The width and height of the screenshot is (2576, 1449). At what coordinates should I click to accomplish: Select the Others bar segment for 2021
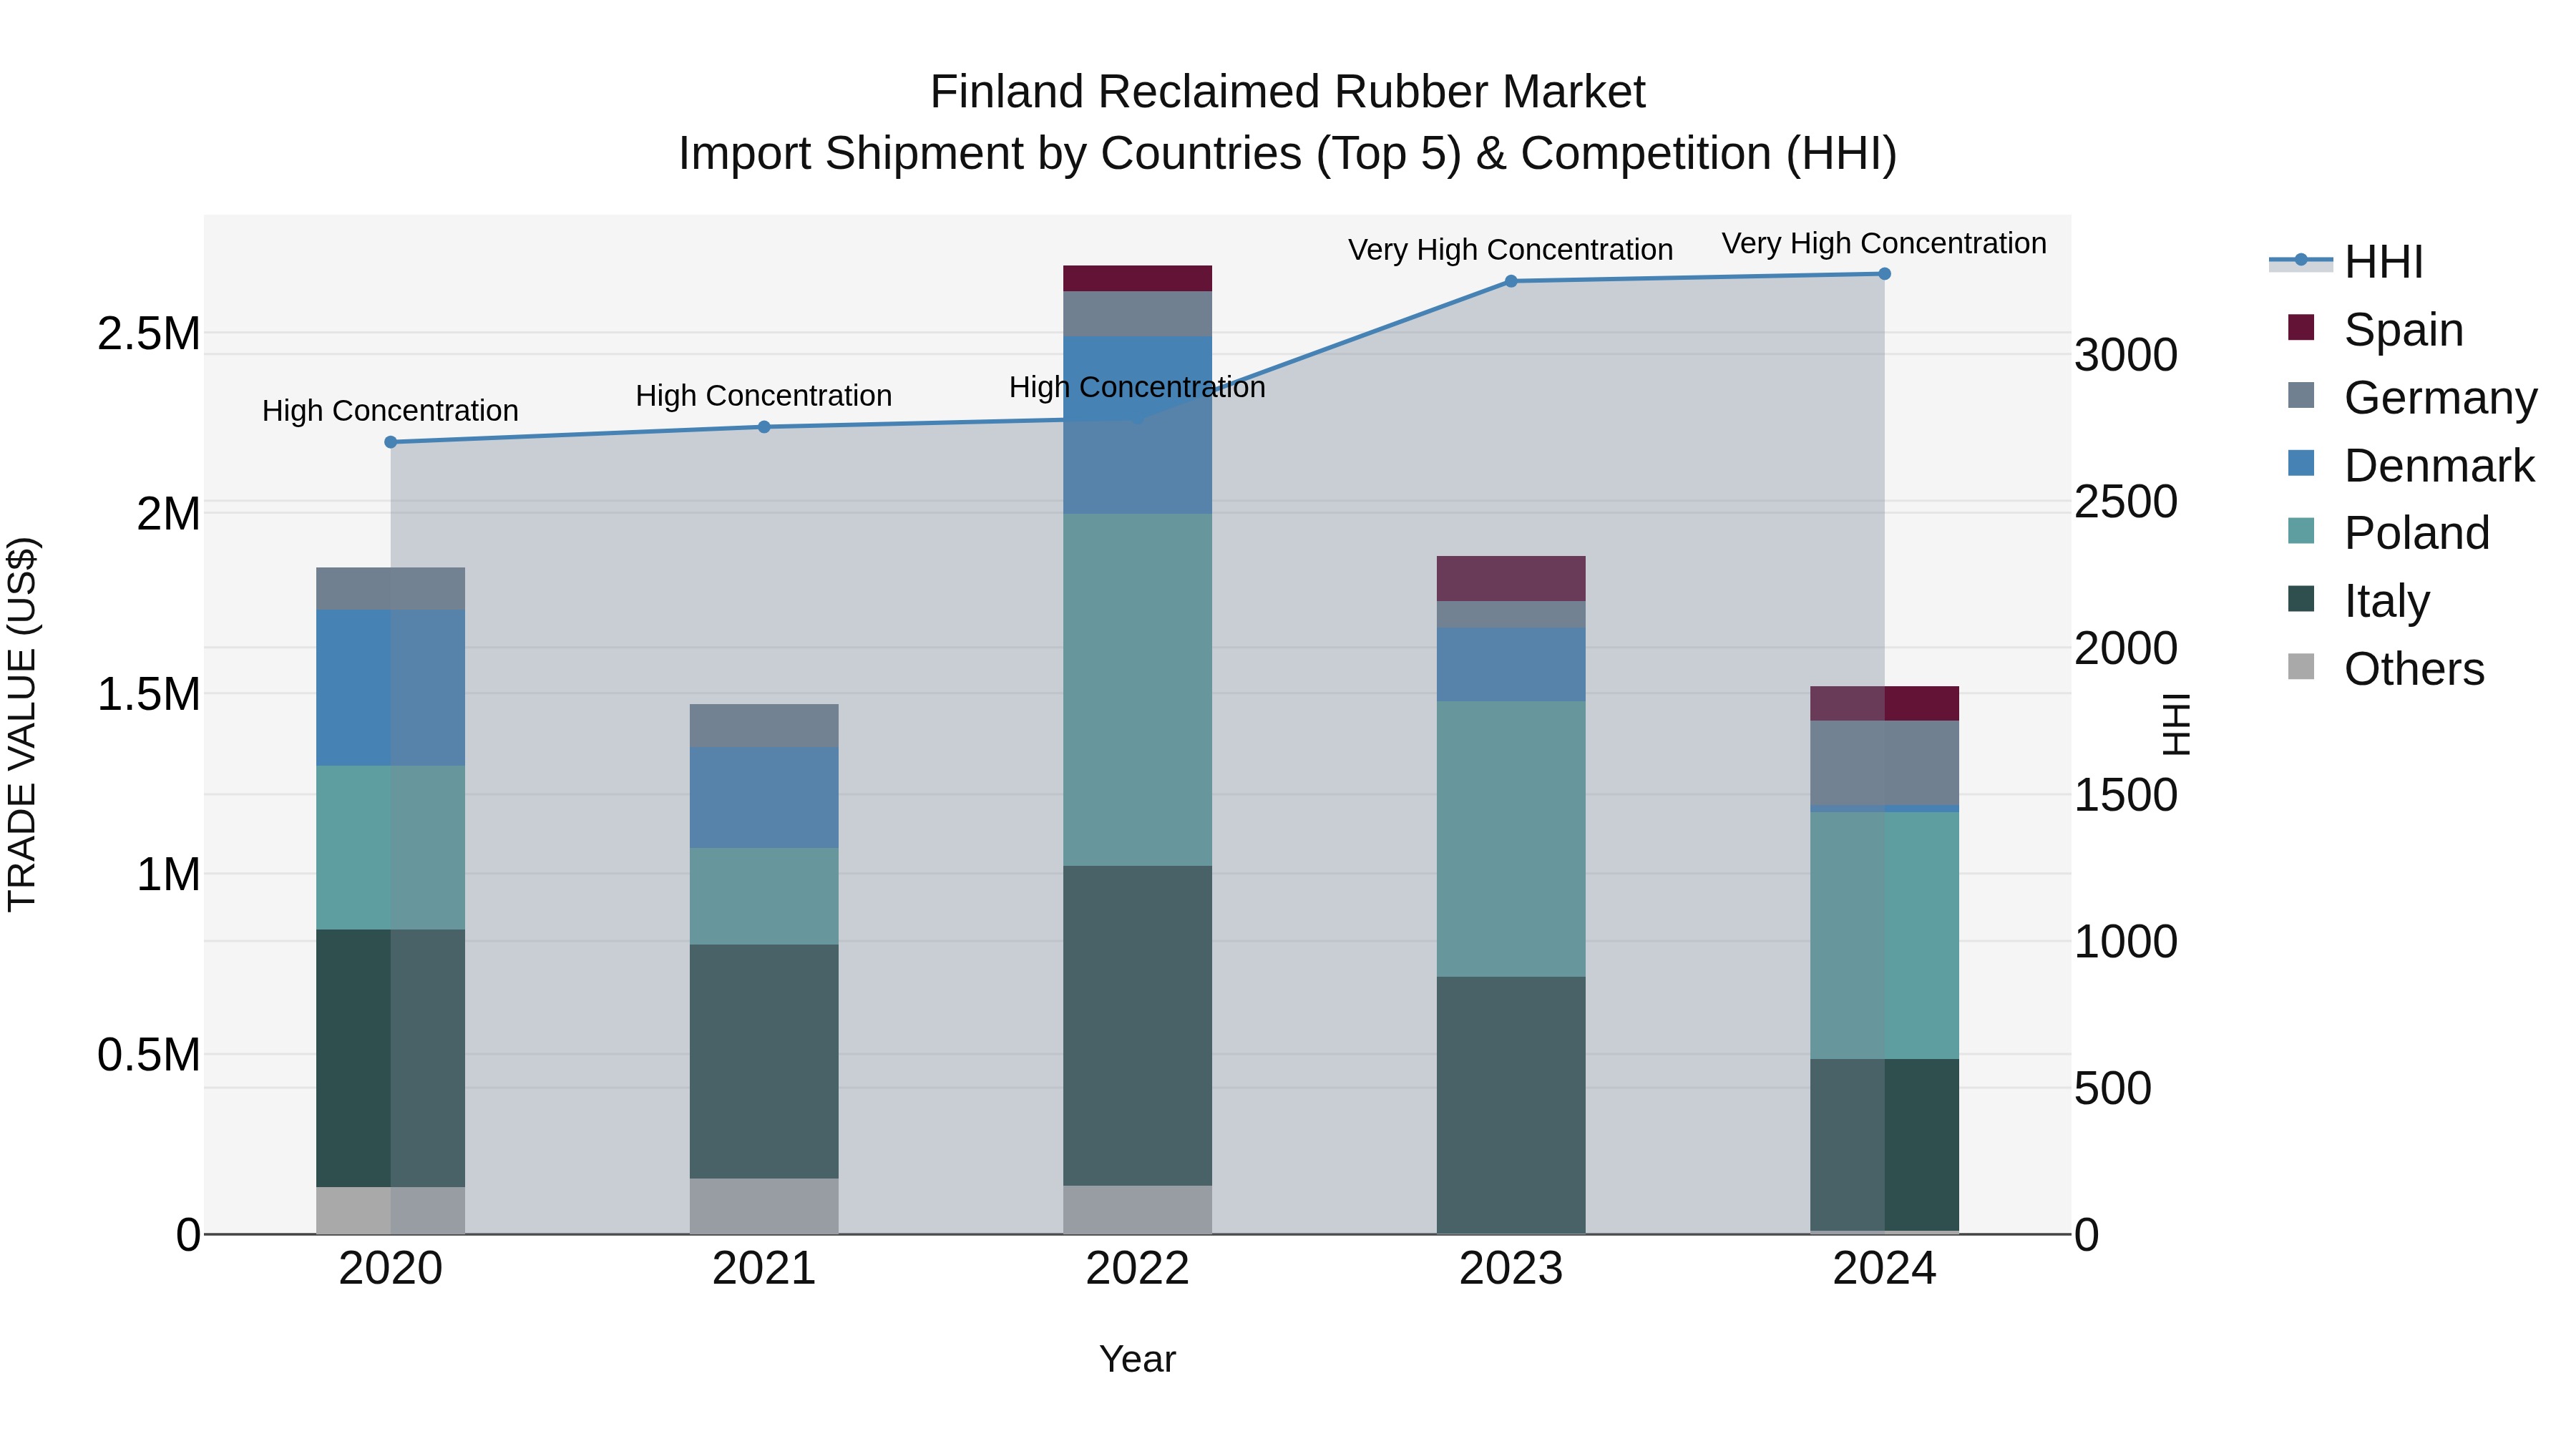point(764,1207)
